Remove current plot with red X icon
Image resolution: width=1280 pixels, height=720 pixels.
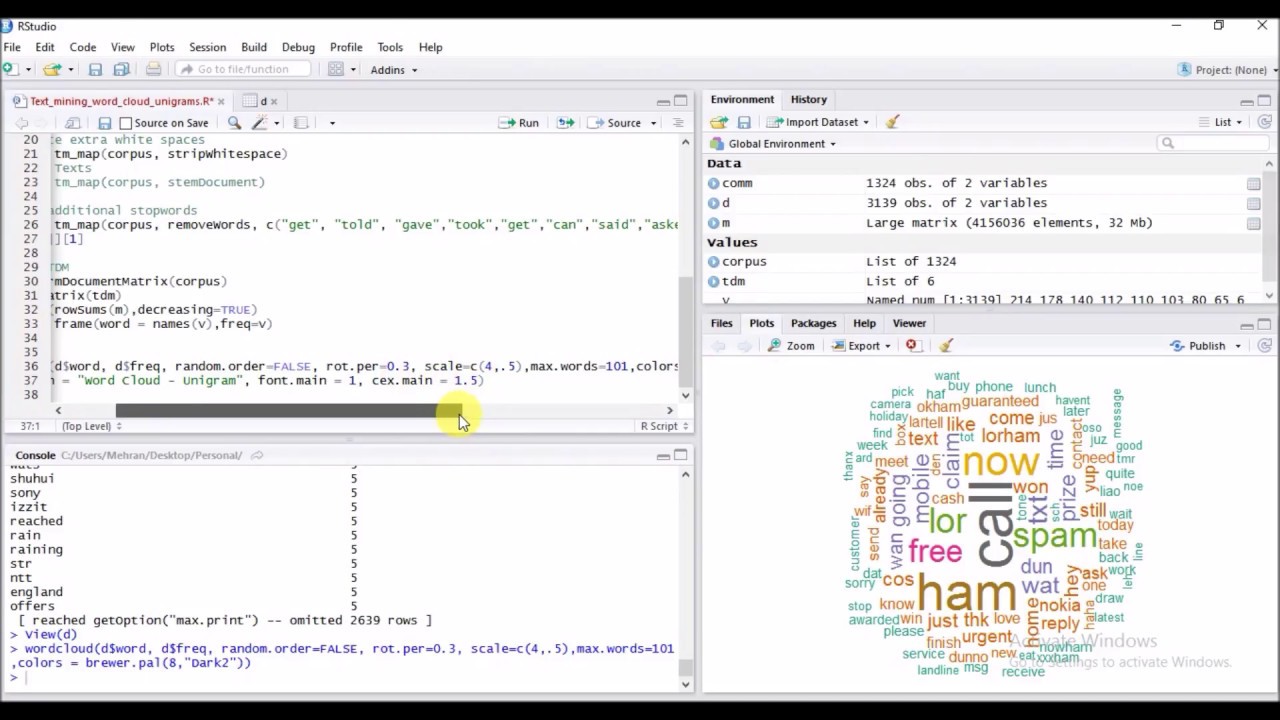pyautogui.click(x=912, y=346)
